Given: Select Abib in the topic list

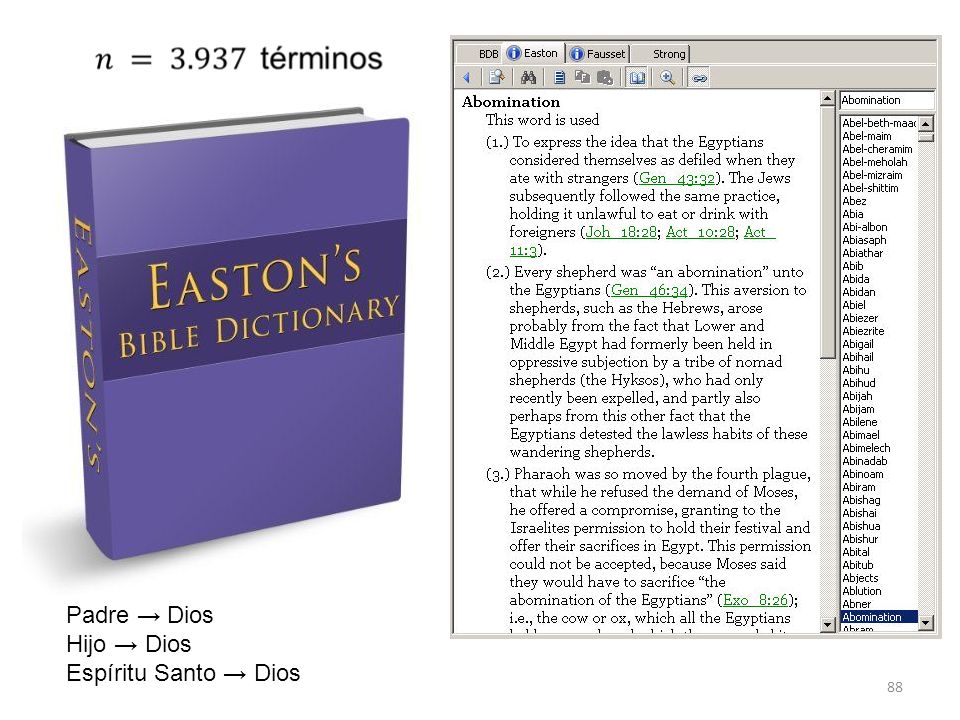Looking at the screenshot, I should point(852,266).
